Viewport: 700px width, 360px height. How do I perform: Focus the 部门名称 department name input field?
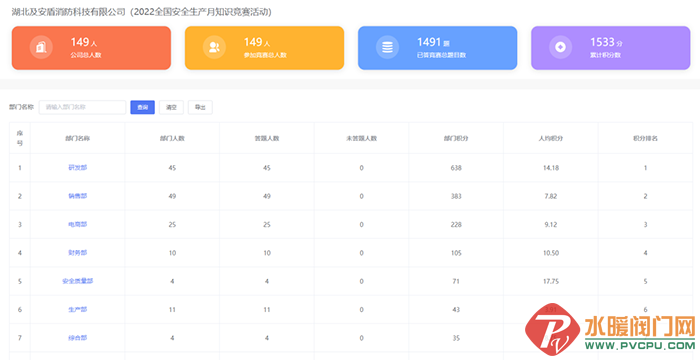tap(82, 107)
